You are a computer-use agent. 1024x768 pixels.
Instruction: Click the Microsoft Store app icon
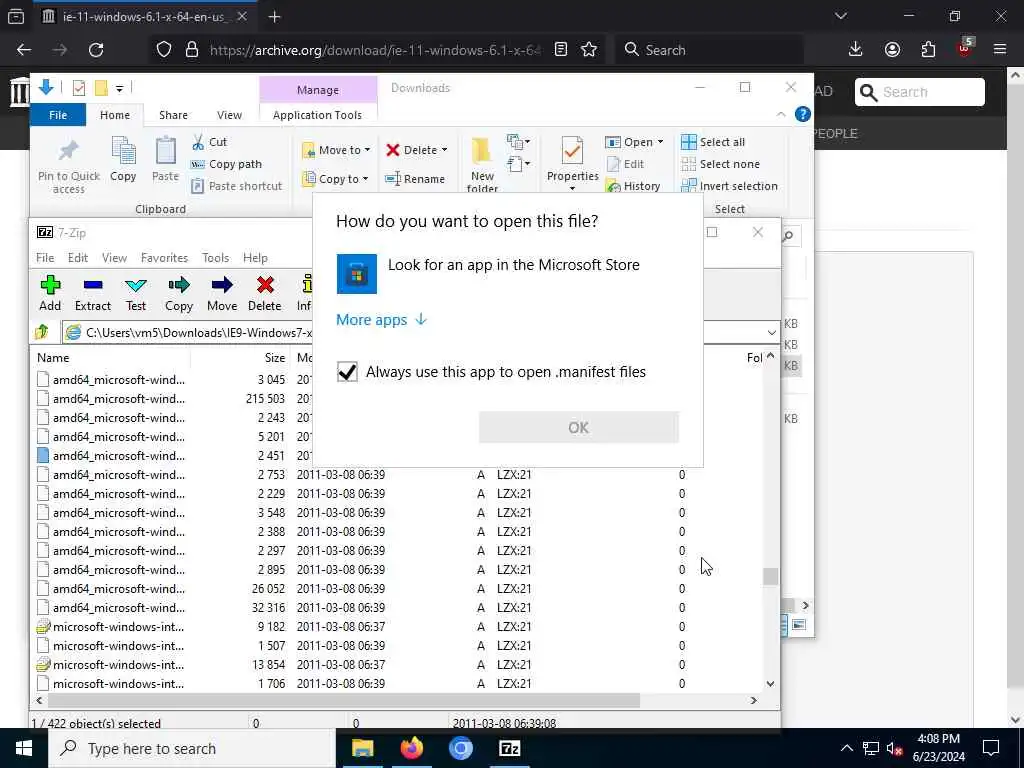357,274
